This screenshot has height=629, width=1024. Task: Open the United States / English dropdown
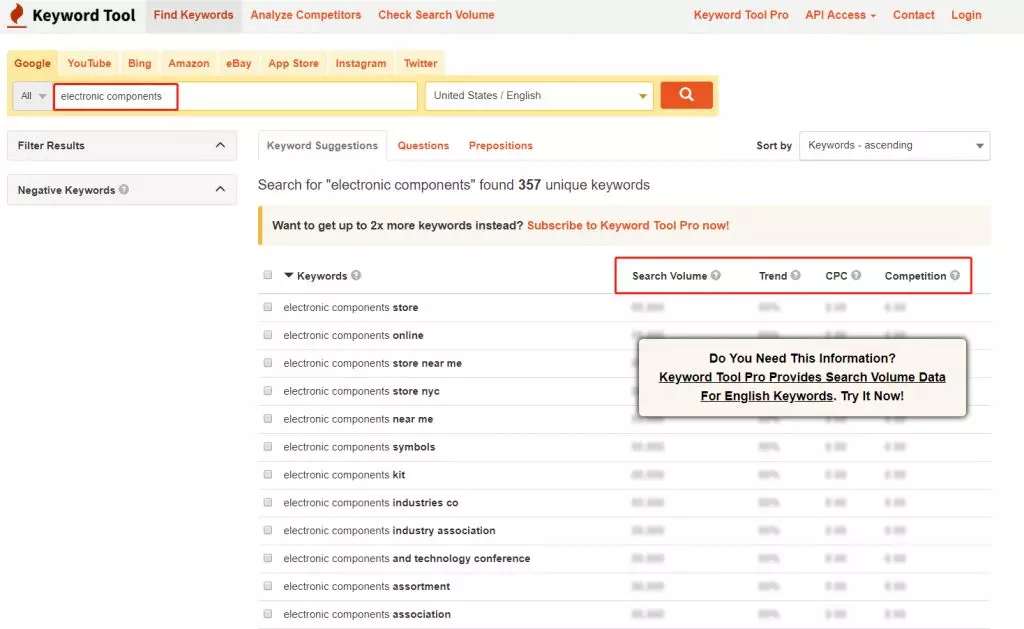tap(540, 96)
